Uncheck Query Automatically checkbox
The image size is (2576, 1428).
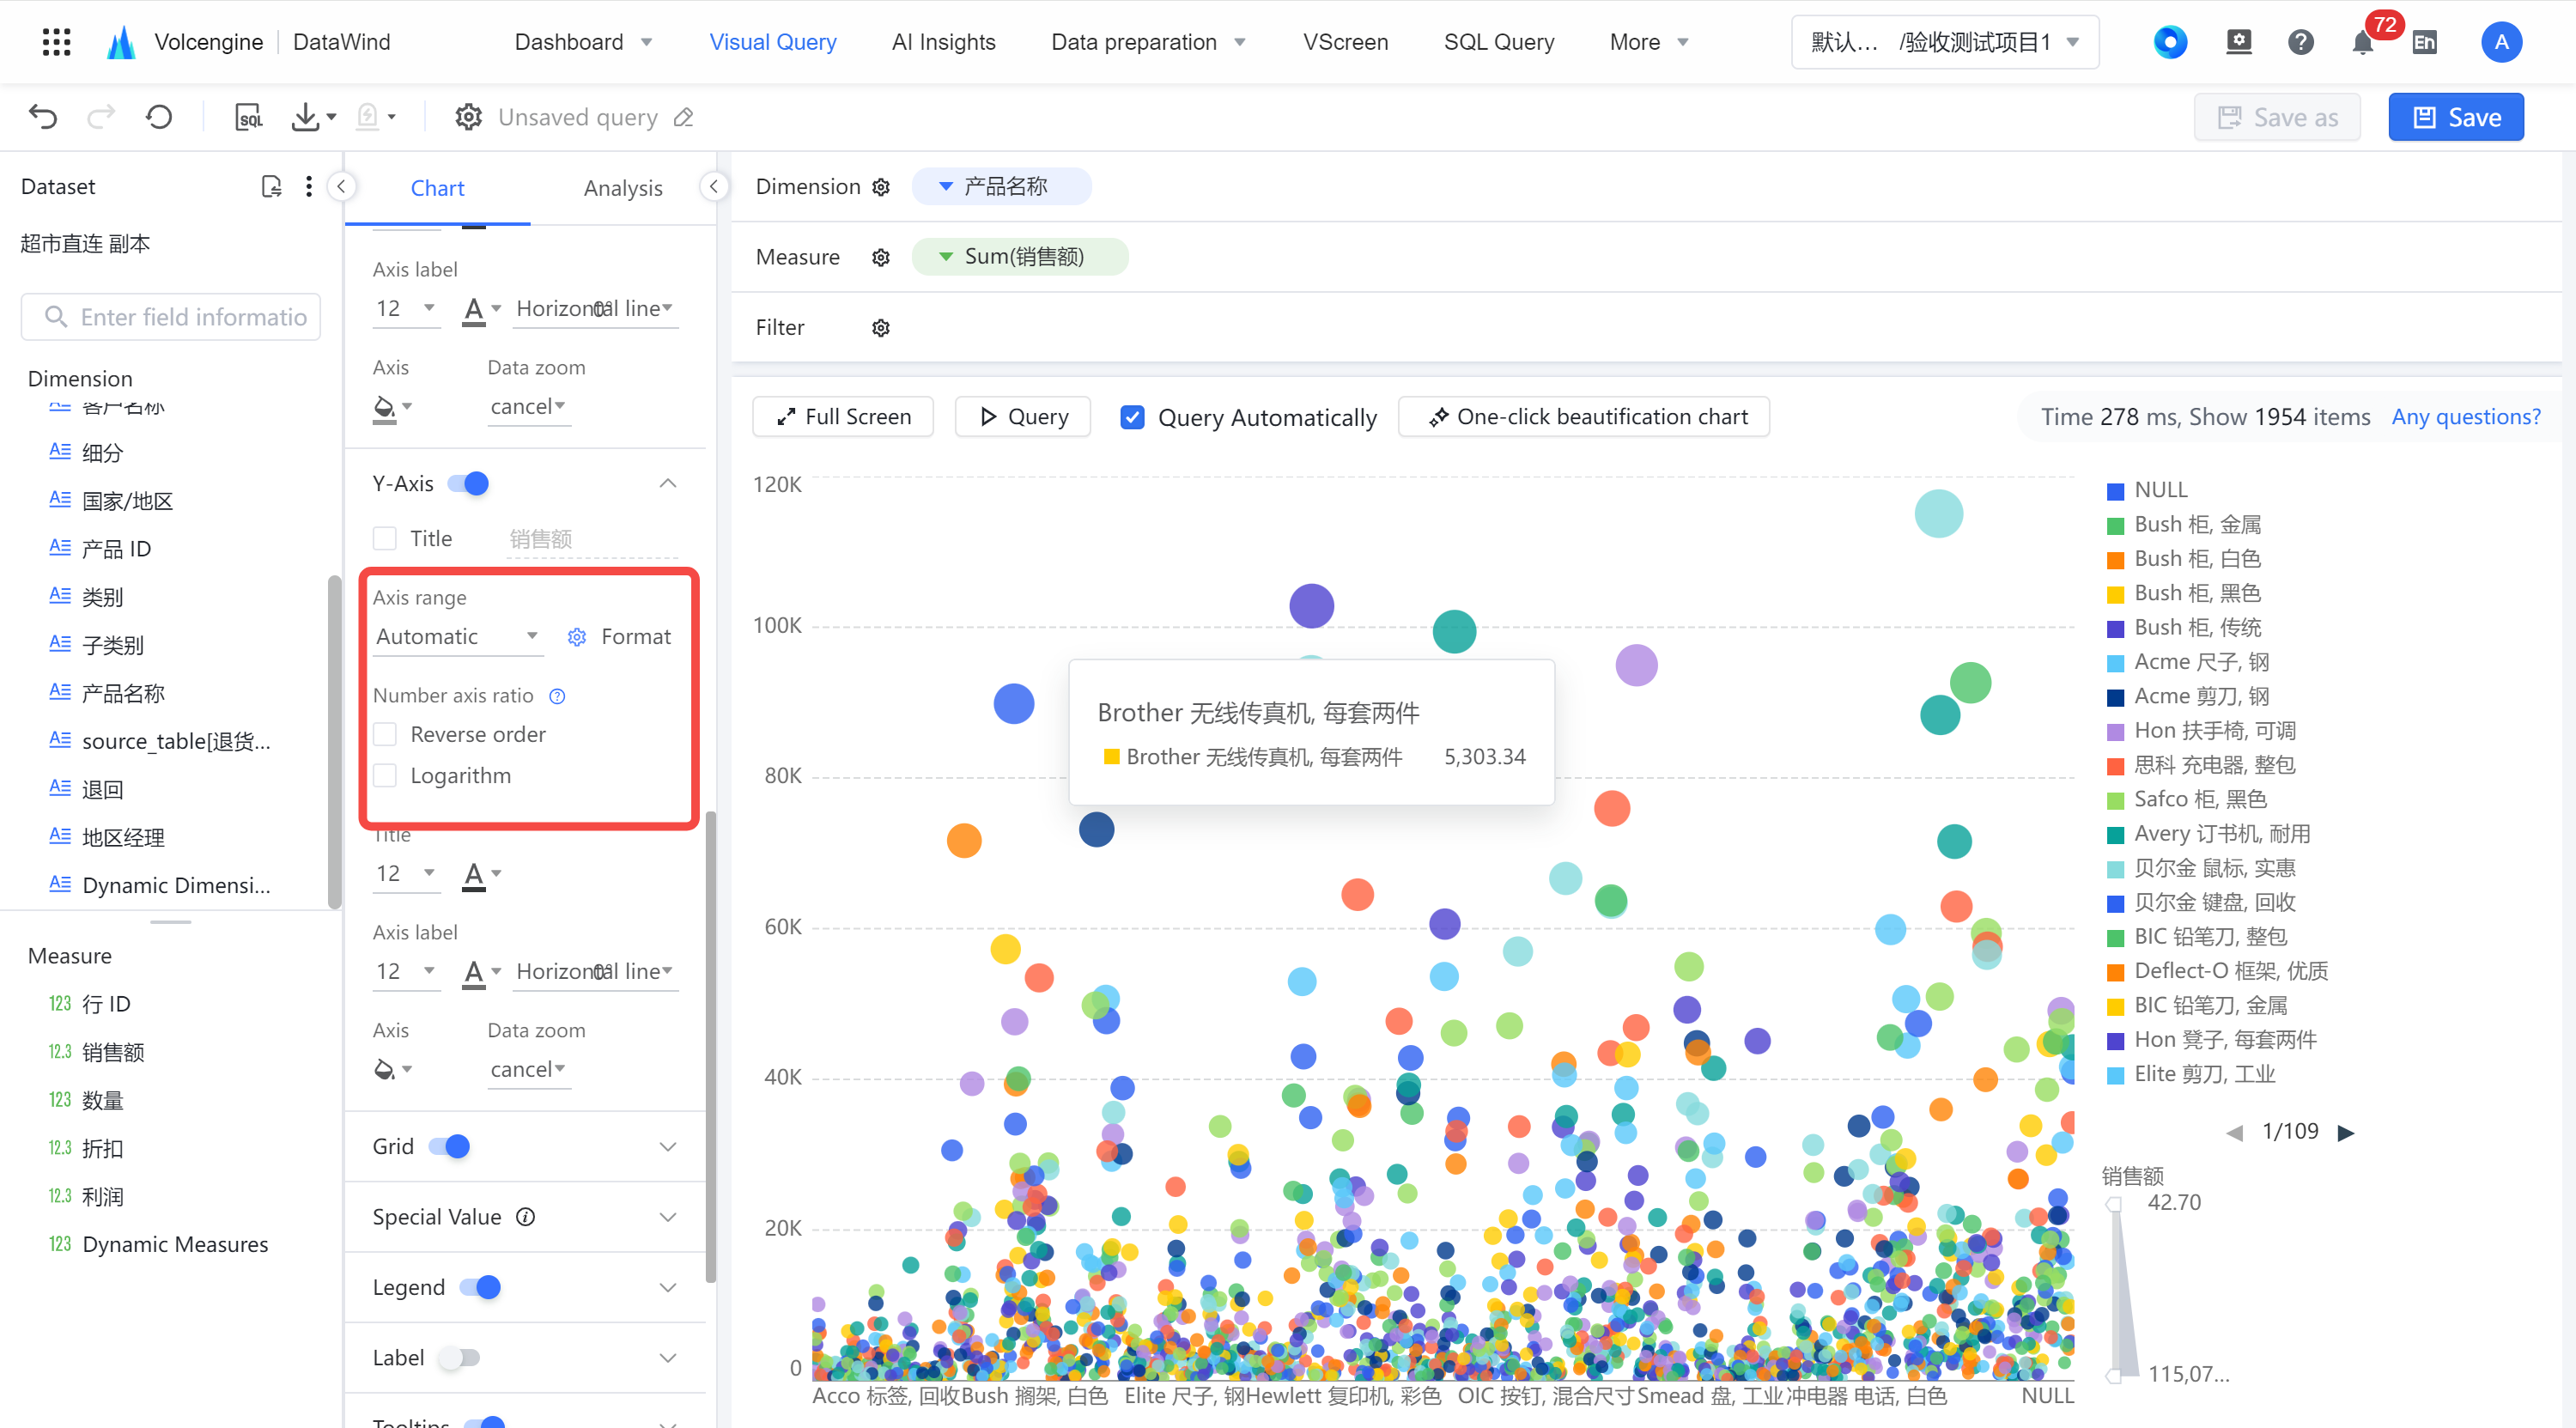1132,417
